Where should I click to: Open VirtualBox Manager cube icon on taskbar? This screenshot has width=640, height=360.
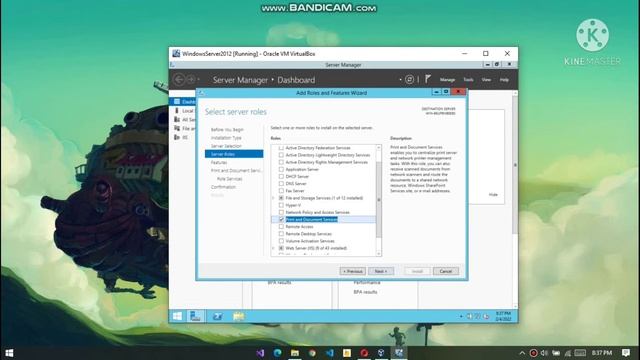click(x=381, y=353)
